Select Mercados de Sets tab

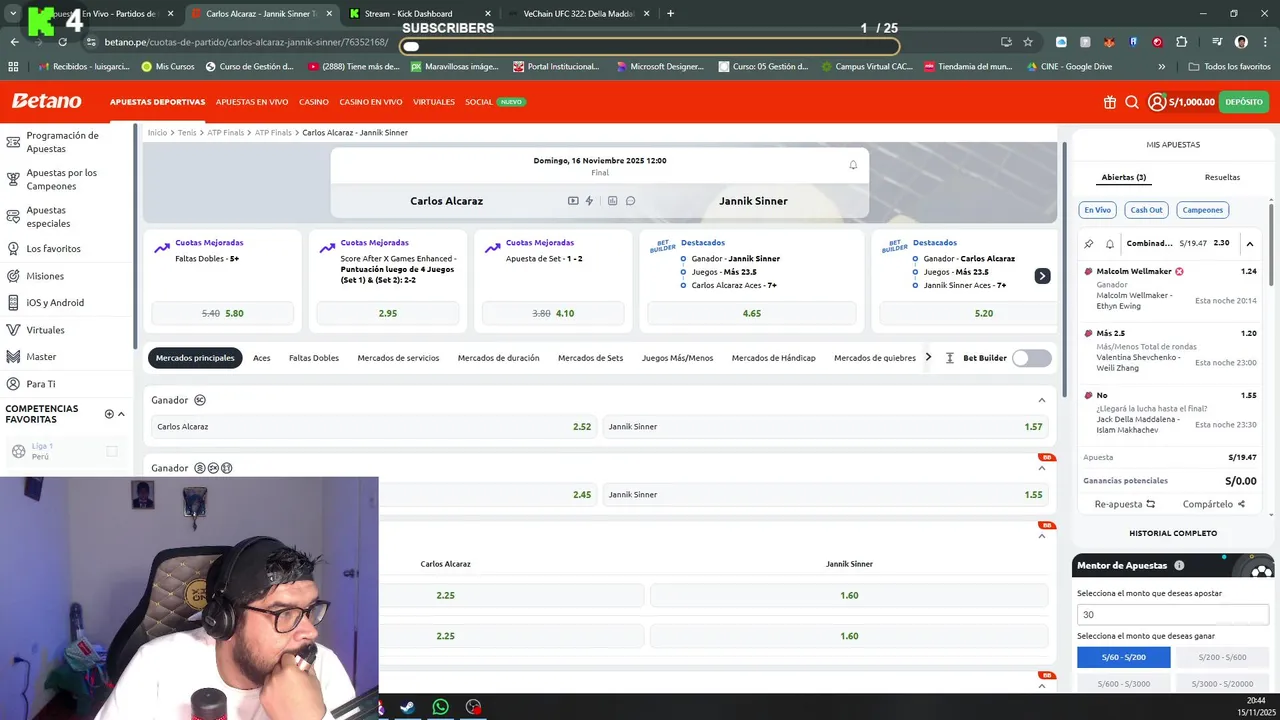[x=590, y=358]
